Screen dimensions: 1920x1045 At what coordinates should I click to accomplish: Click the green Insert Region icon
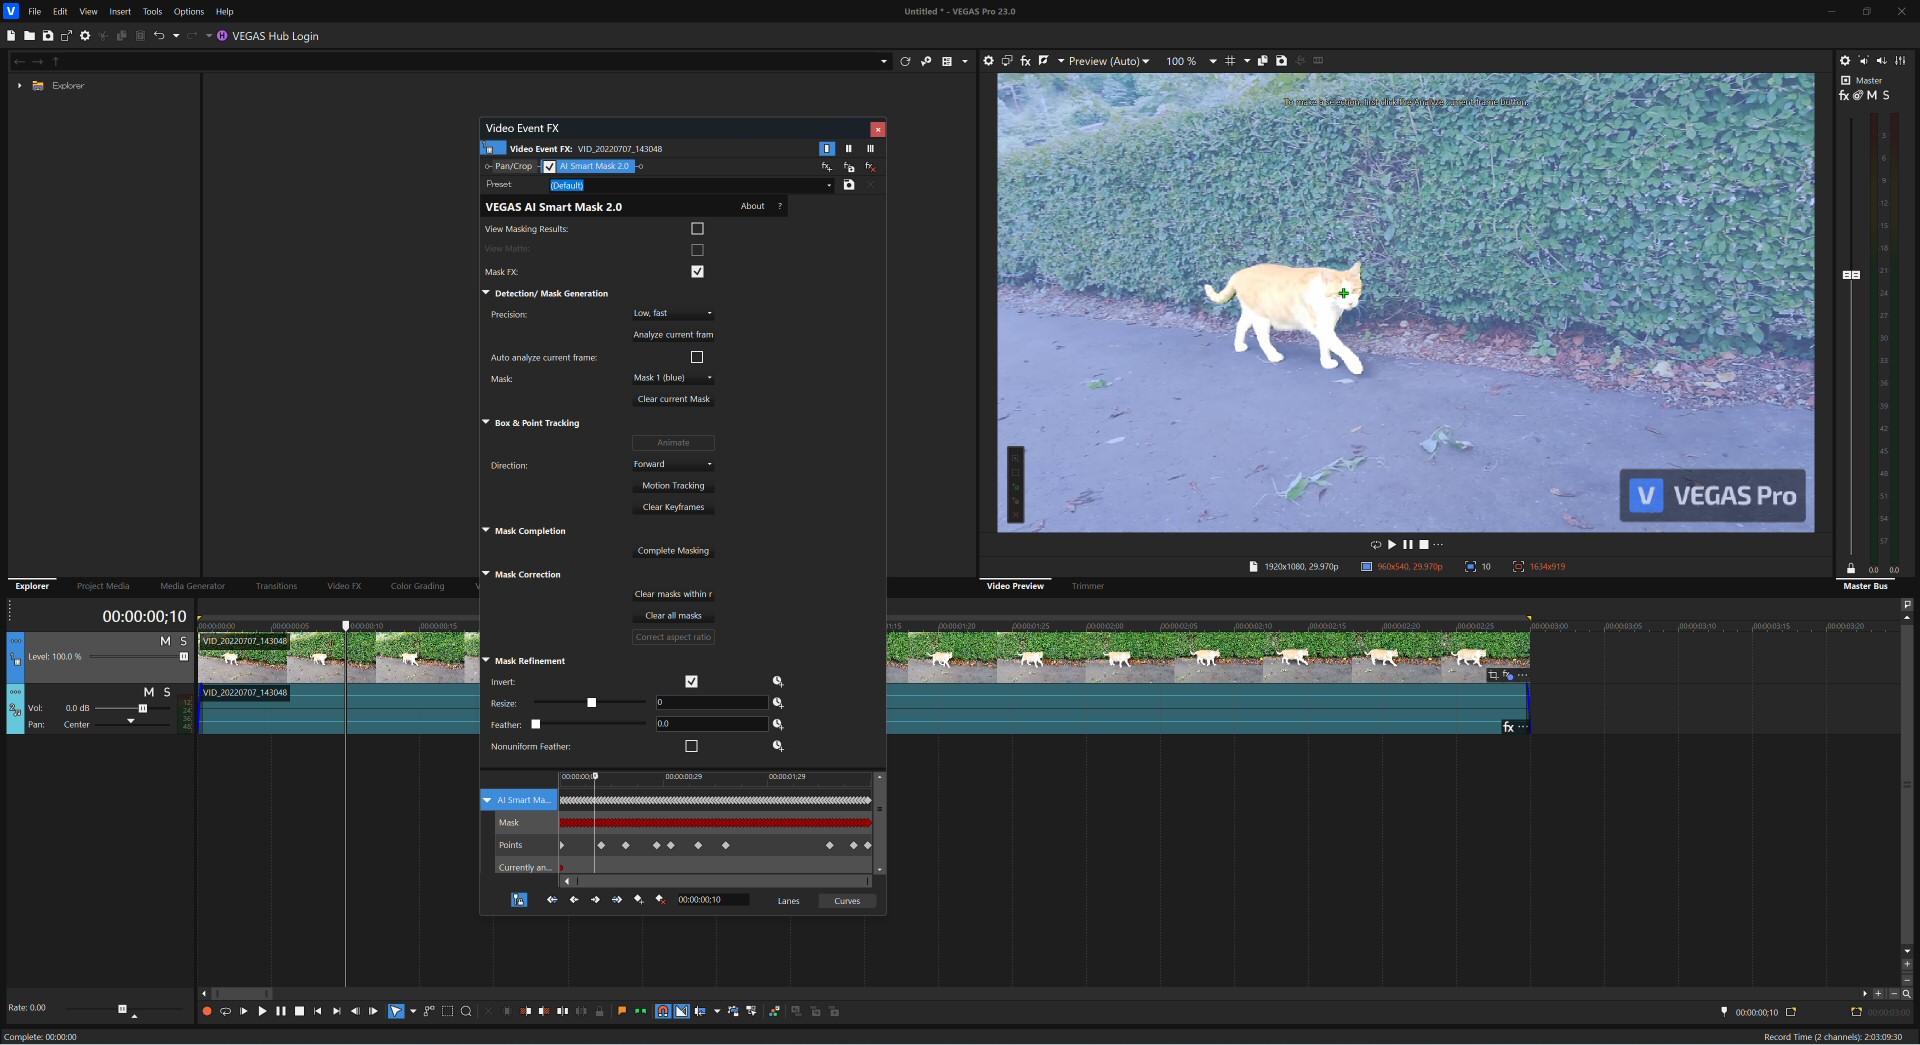click(640, 1012)
